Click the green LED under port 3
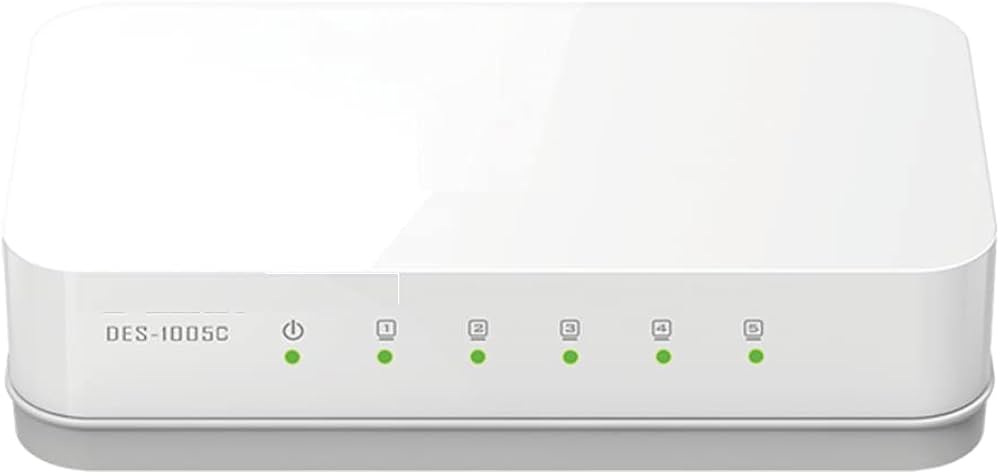 571,357
